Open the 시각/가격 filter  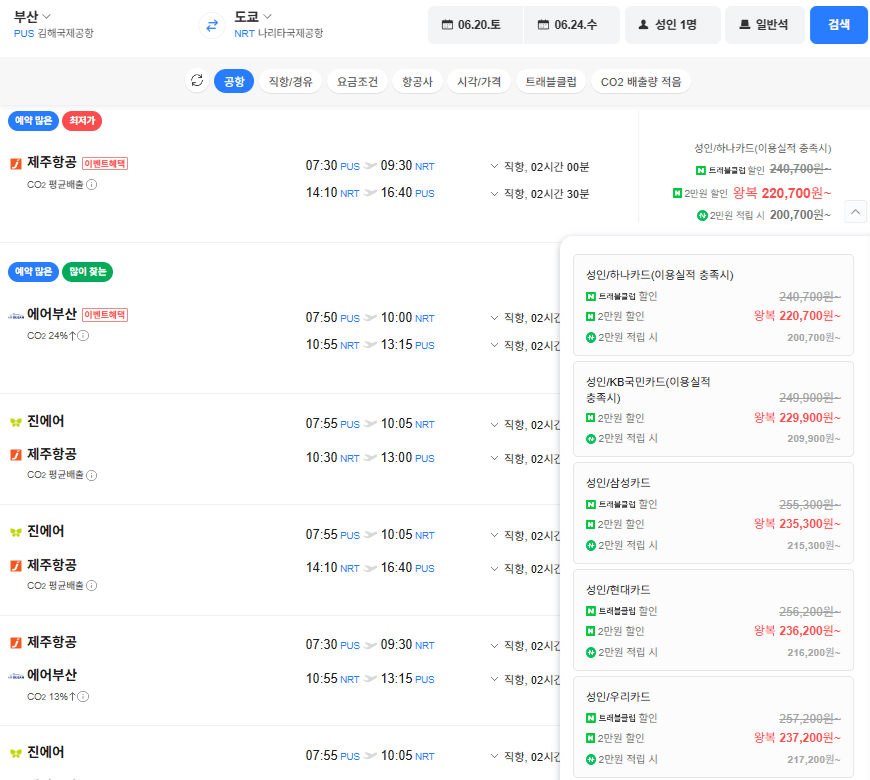(479, 82)
